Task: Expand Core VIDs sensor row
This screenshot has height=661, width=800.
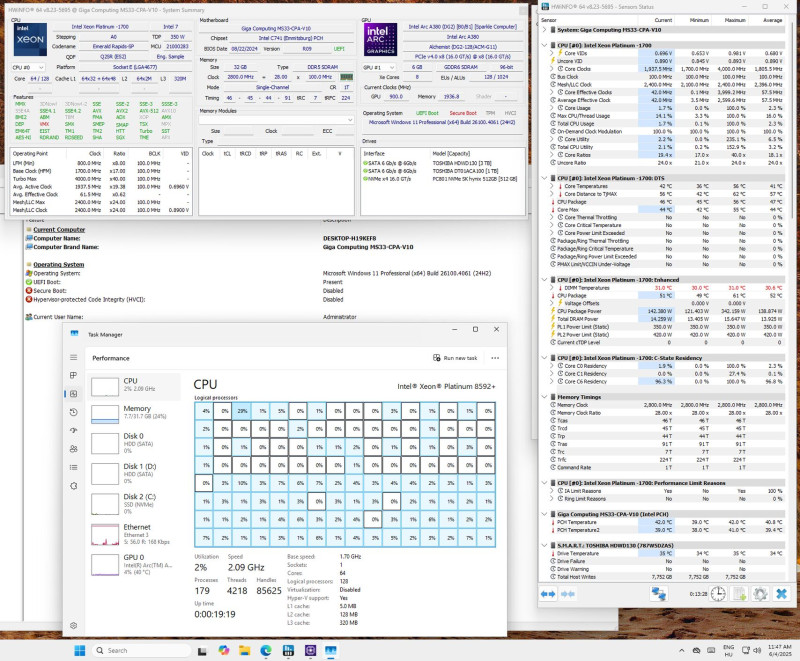Action: (552, 53)
